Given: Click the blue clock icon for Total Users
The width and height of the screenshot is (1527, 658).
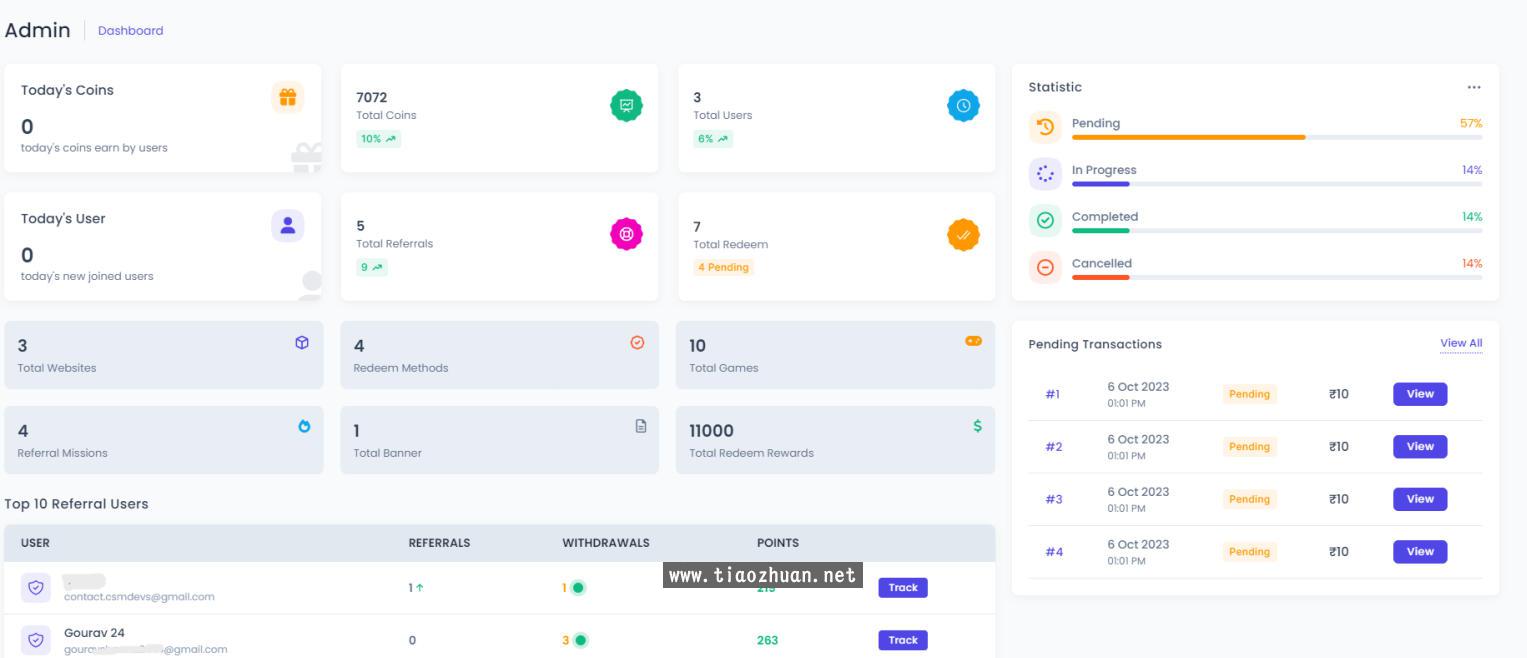Looking at the screenshot, I should (x=963, y=105).
